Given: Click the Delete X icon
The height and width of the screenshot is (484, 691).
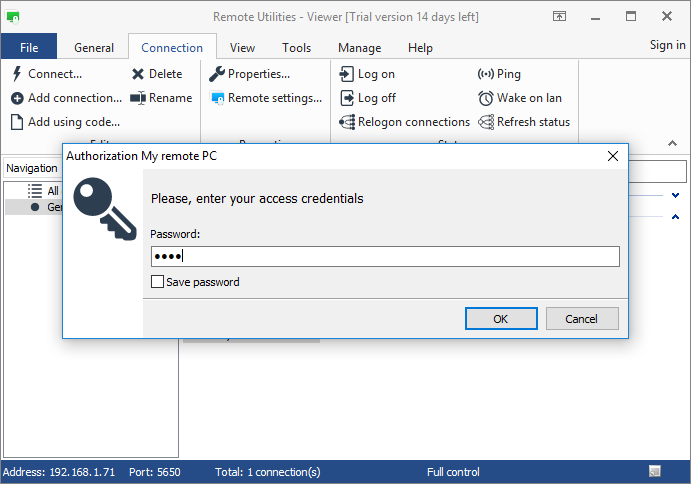Looking at the screenshot, I should click(138, 74).
